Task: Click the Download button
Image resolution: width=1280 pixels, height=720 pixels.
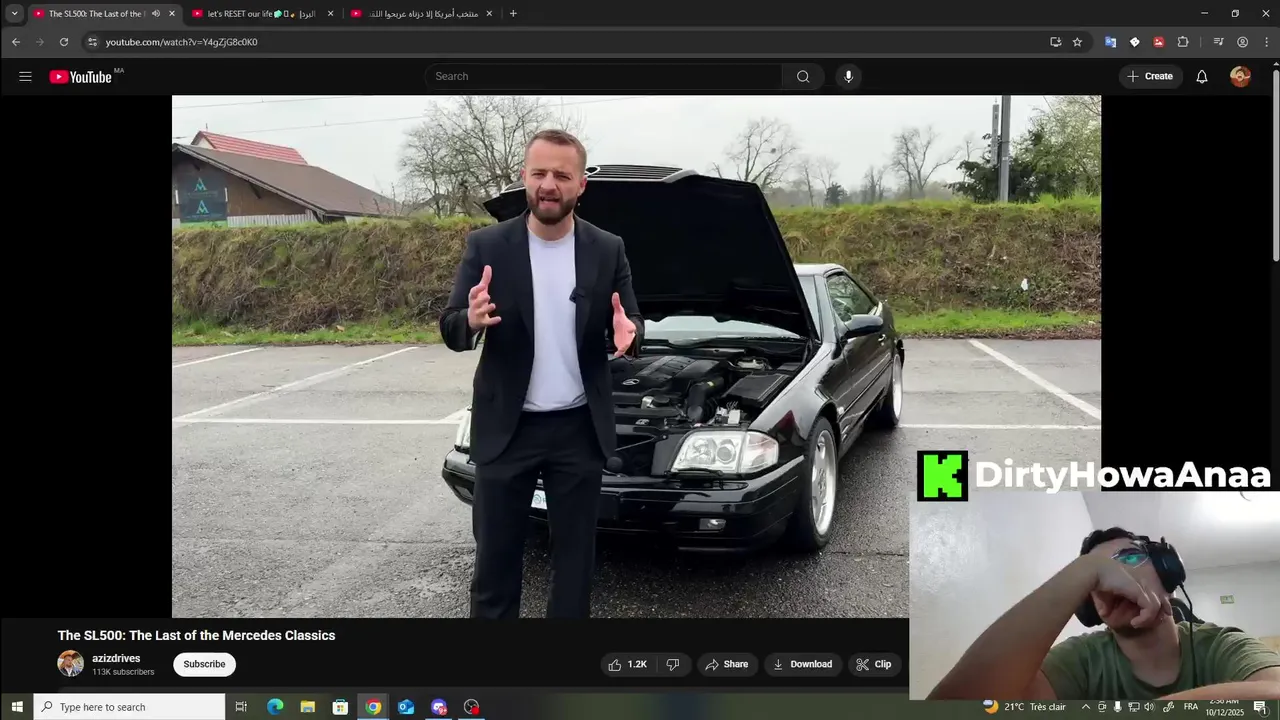Action: 803,664
